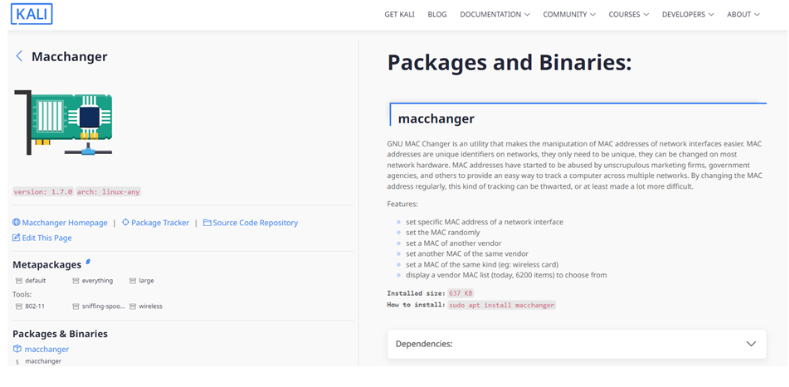
Task: Open the BLOG menu item
Action: (x=437, y=14)
